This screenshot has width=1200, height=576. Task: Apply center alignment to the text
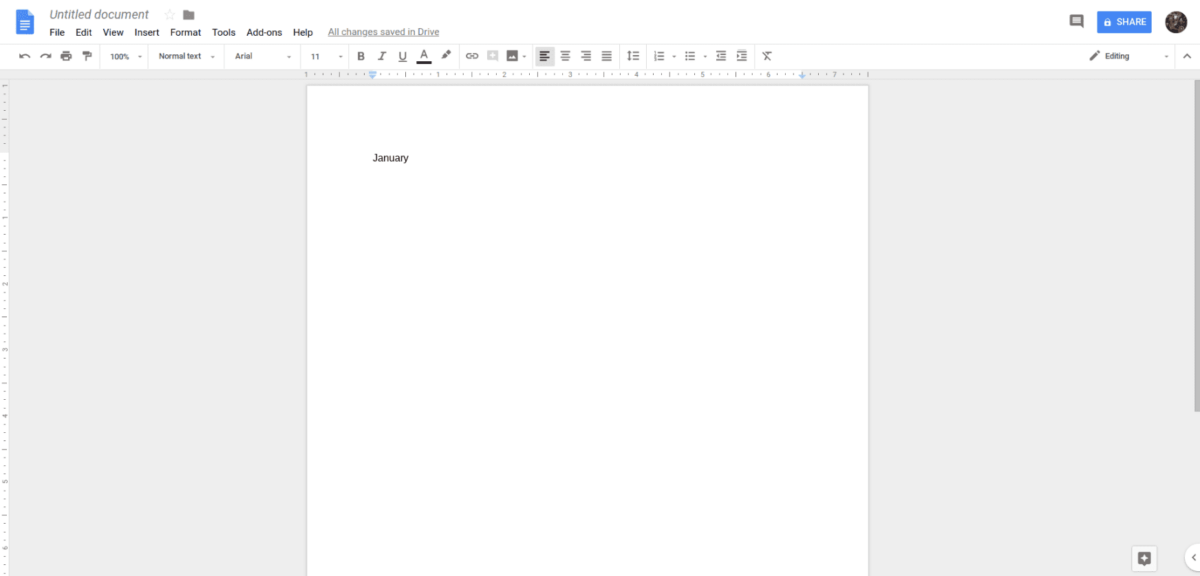pos(565,56)
